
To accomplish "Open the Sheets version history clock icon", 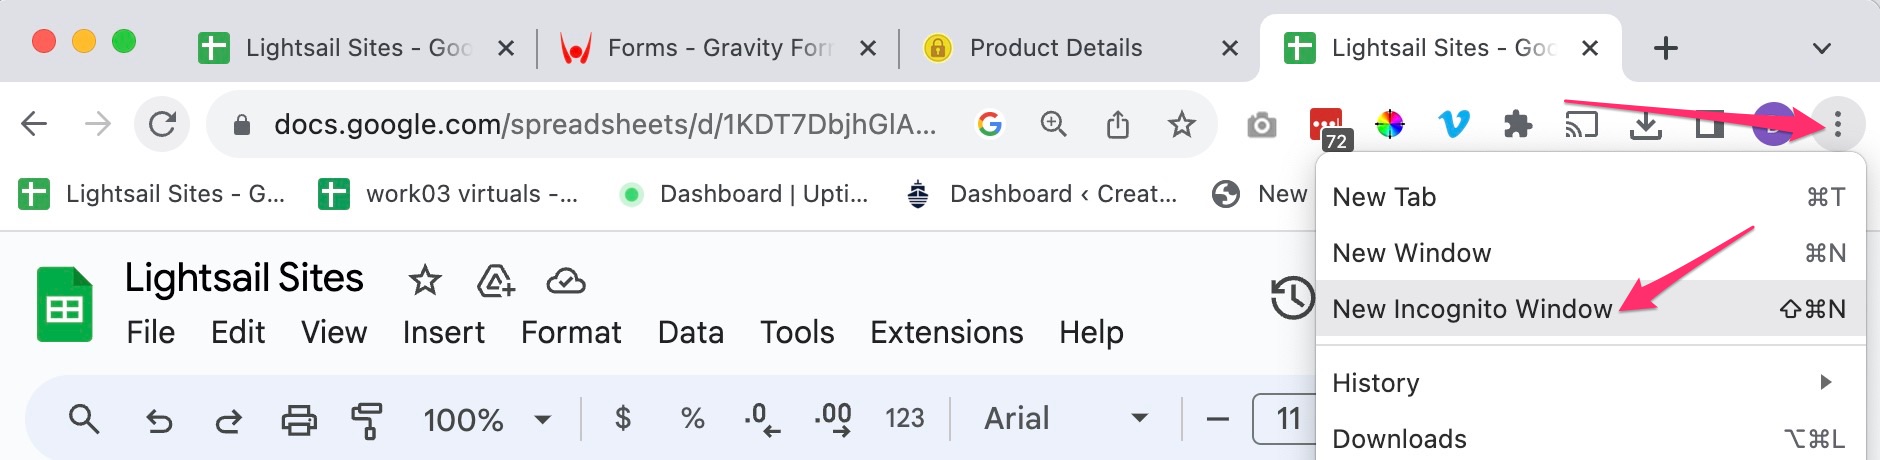I will click(x=1292, y=298).
